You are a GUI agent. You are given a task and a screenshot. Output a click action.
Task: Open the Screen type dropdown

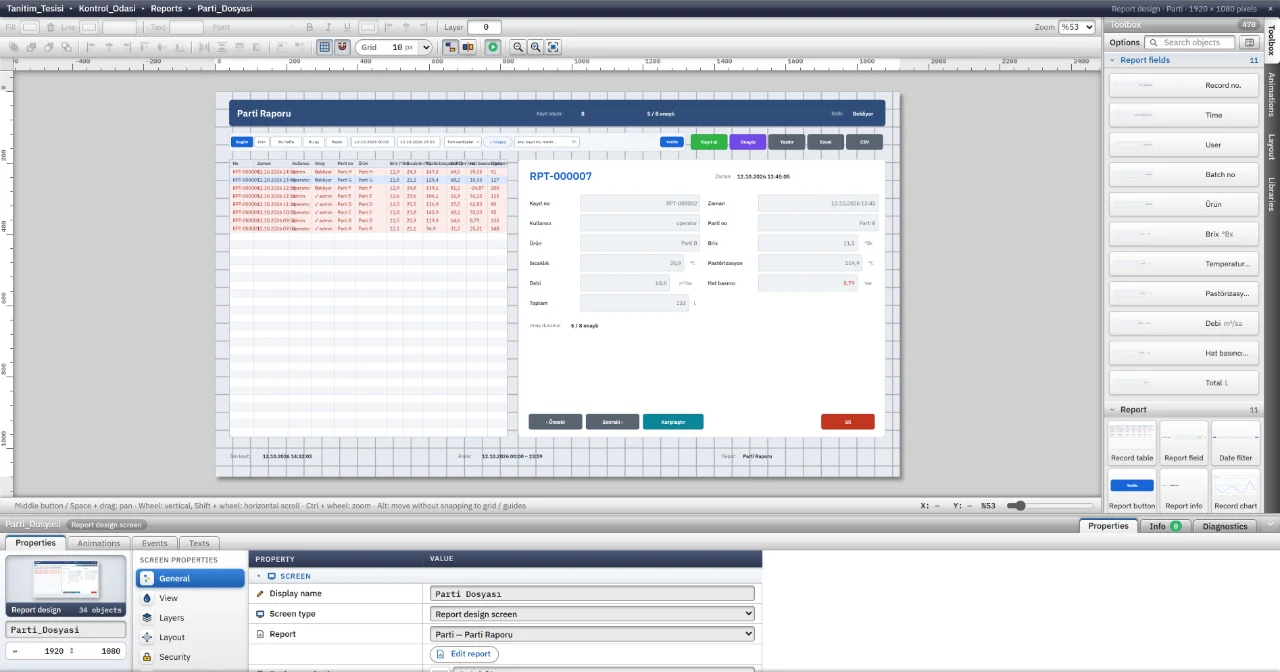coord(592,614)
